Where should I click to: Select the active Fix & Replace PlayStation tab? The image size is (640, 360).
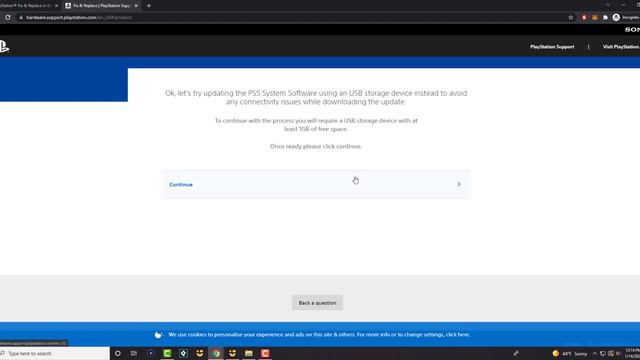(100, 6)
